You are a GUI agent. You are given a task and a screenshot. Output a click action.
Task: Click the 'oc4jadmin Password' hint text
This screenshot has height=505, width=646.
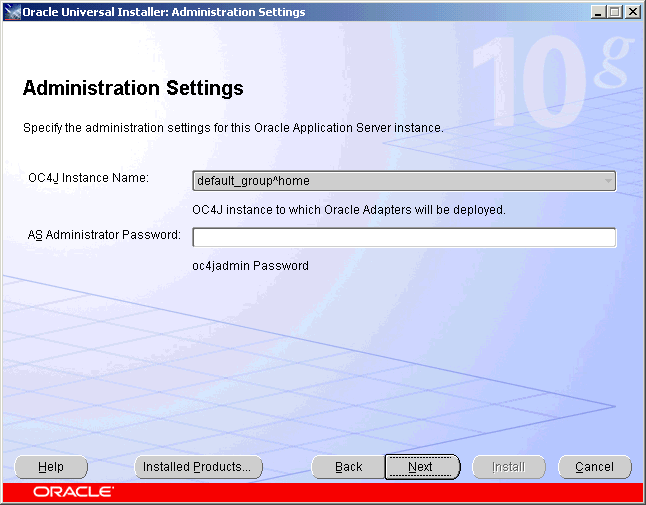[250, 266]
